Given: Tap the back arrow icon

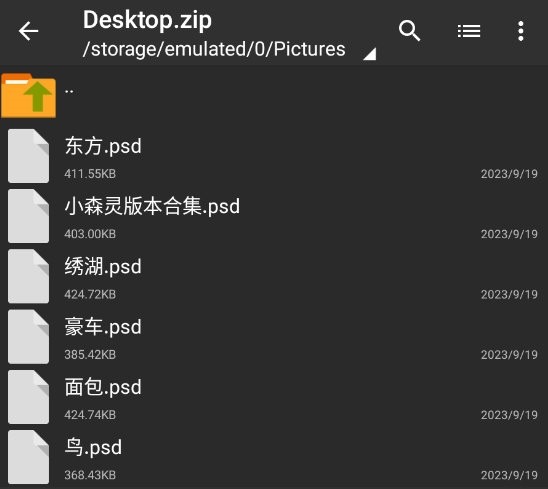Looking at the screenshot, I should [x=28, y=31].
